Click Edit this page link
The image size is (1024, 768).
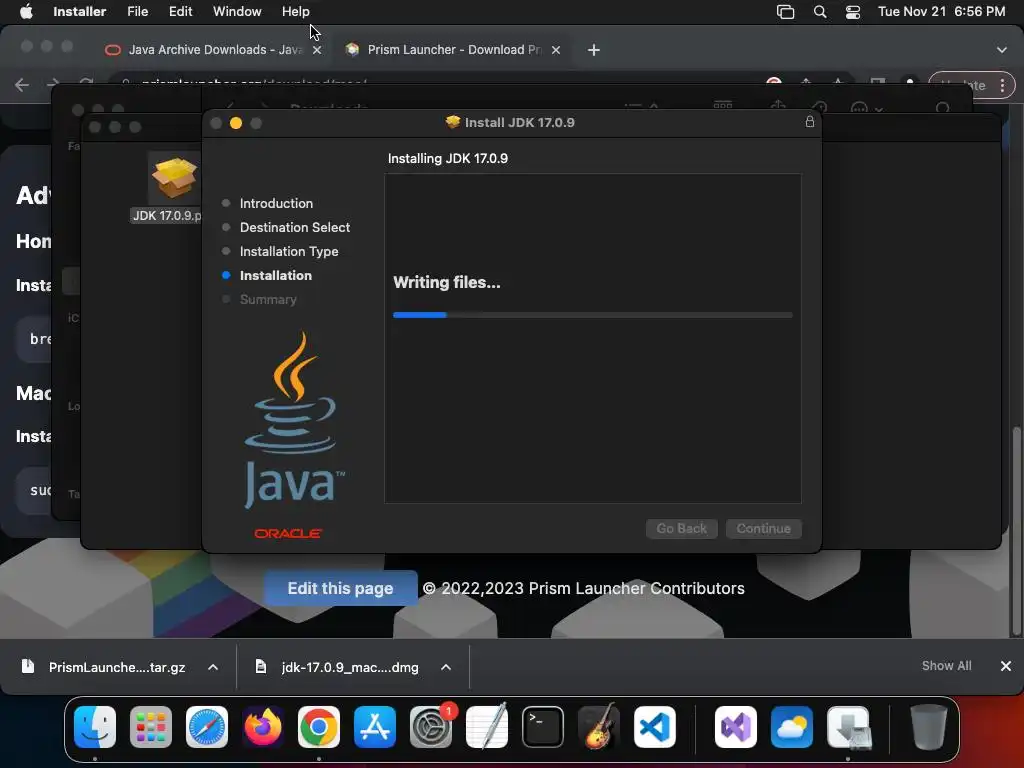[340, 588]
